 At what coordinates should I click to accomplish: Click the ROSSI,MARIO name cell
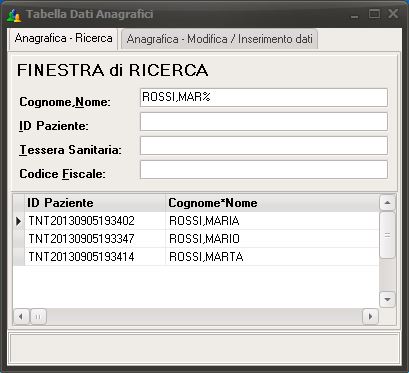click(x=272, y=239)
